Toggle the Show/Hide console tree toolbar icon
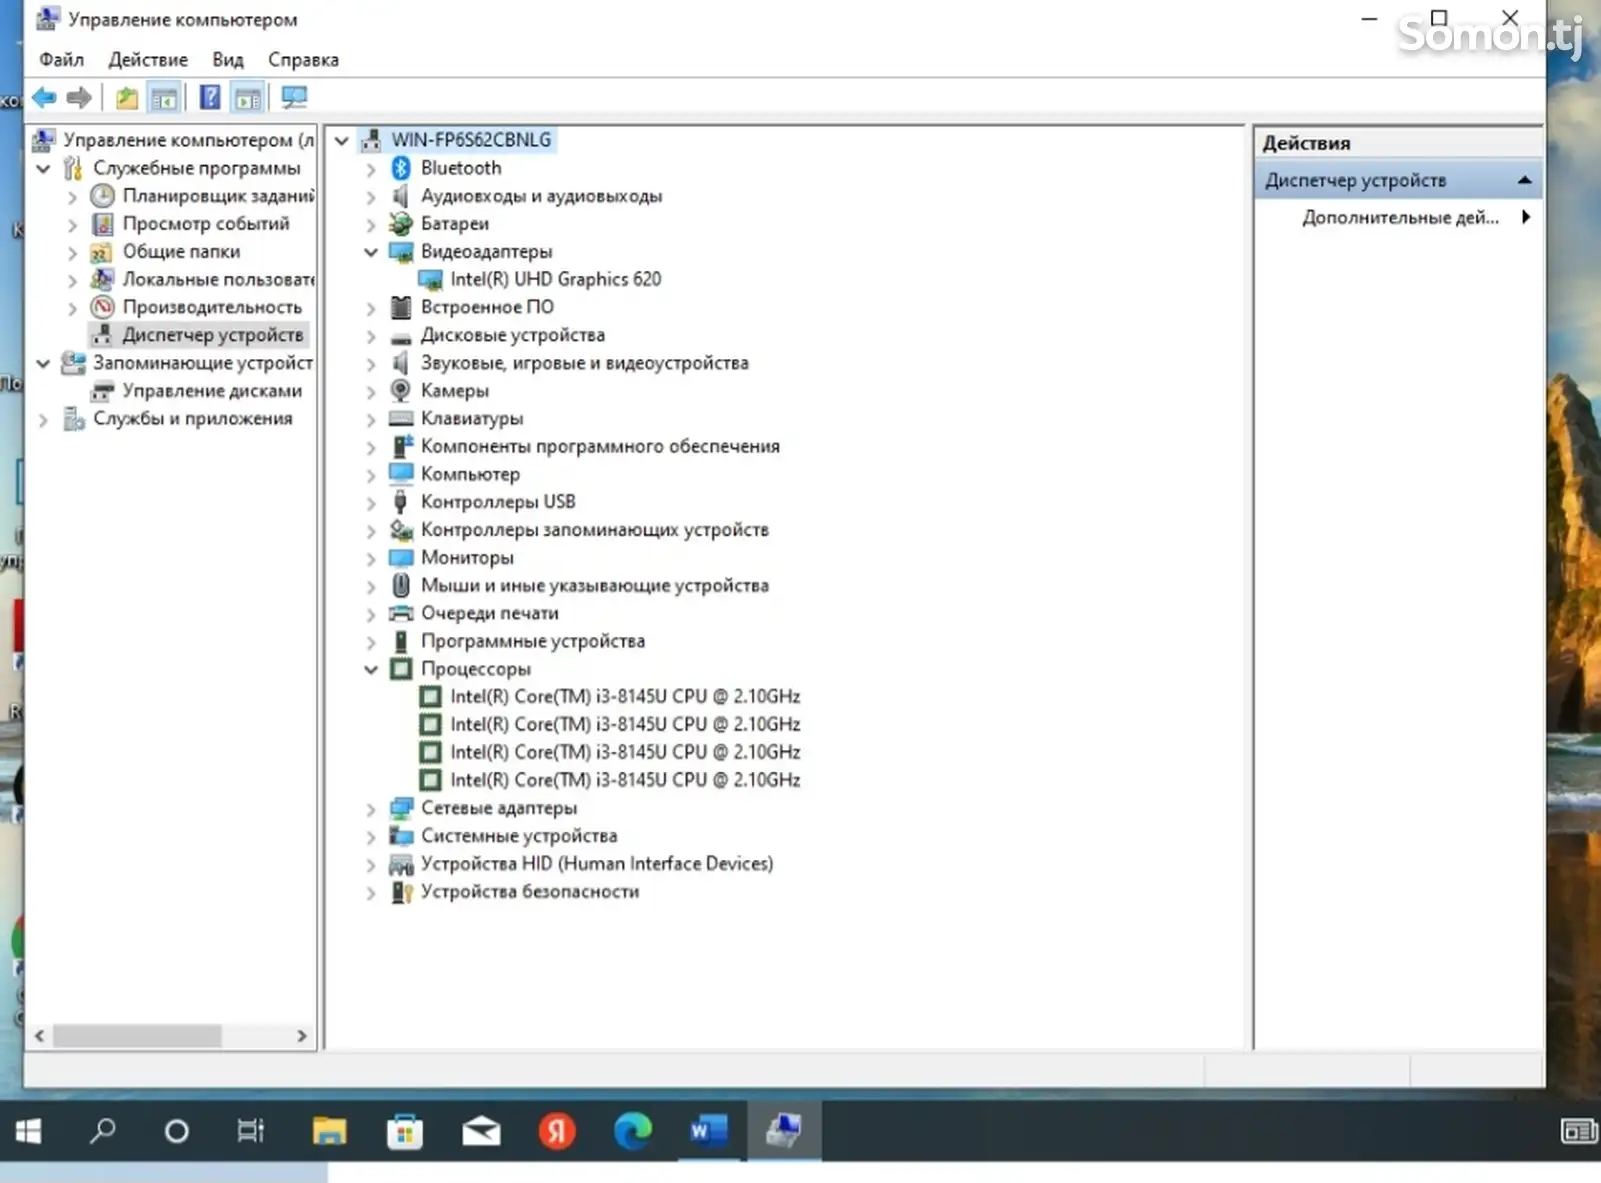The height and width of the screenshot is (1183, 1601). [164, 98]
